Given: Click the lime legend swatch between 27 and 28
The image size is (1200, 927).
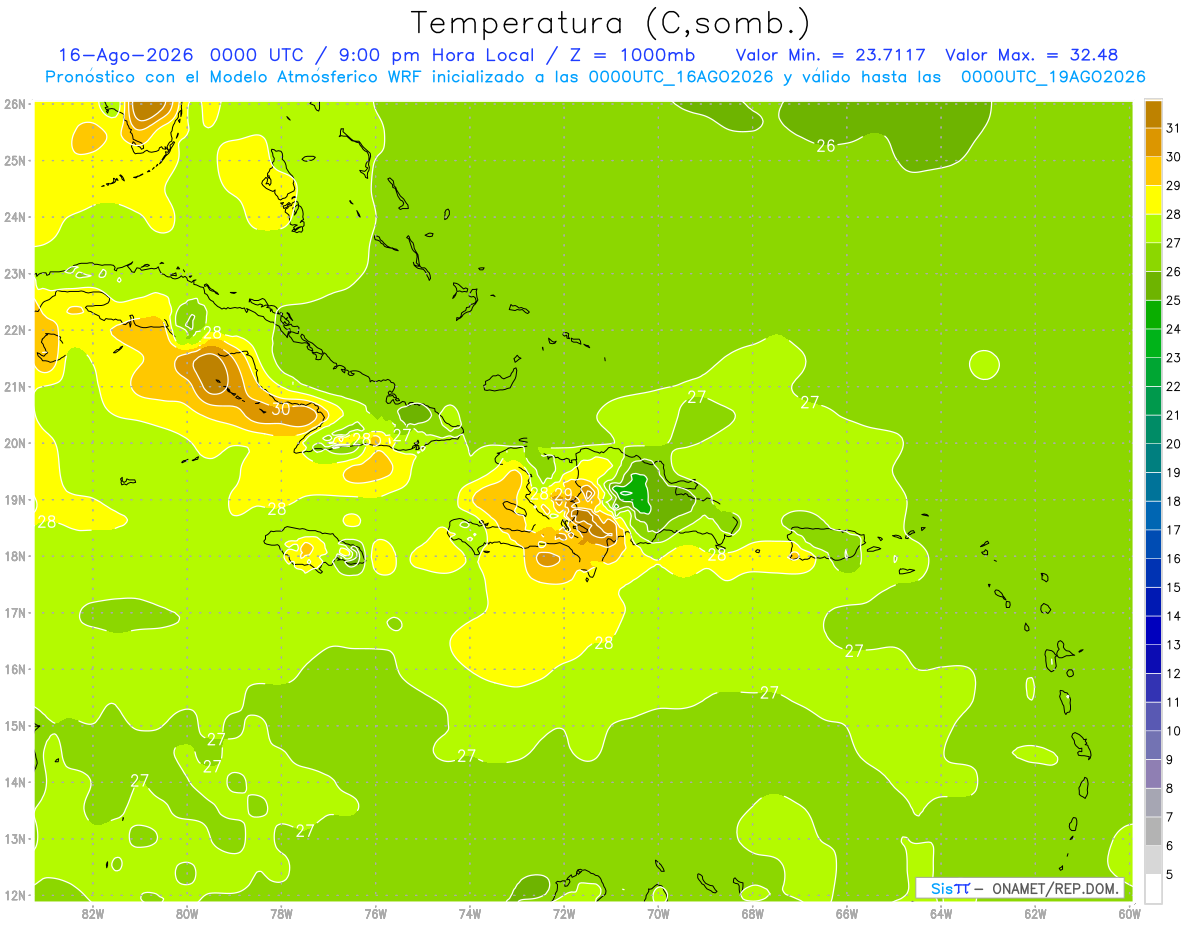Looking at the screenshot, I should (1153, 228).
